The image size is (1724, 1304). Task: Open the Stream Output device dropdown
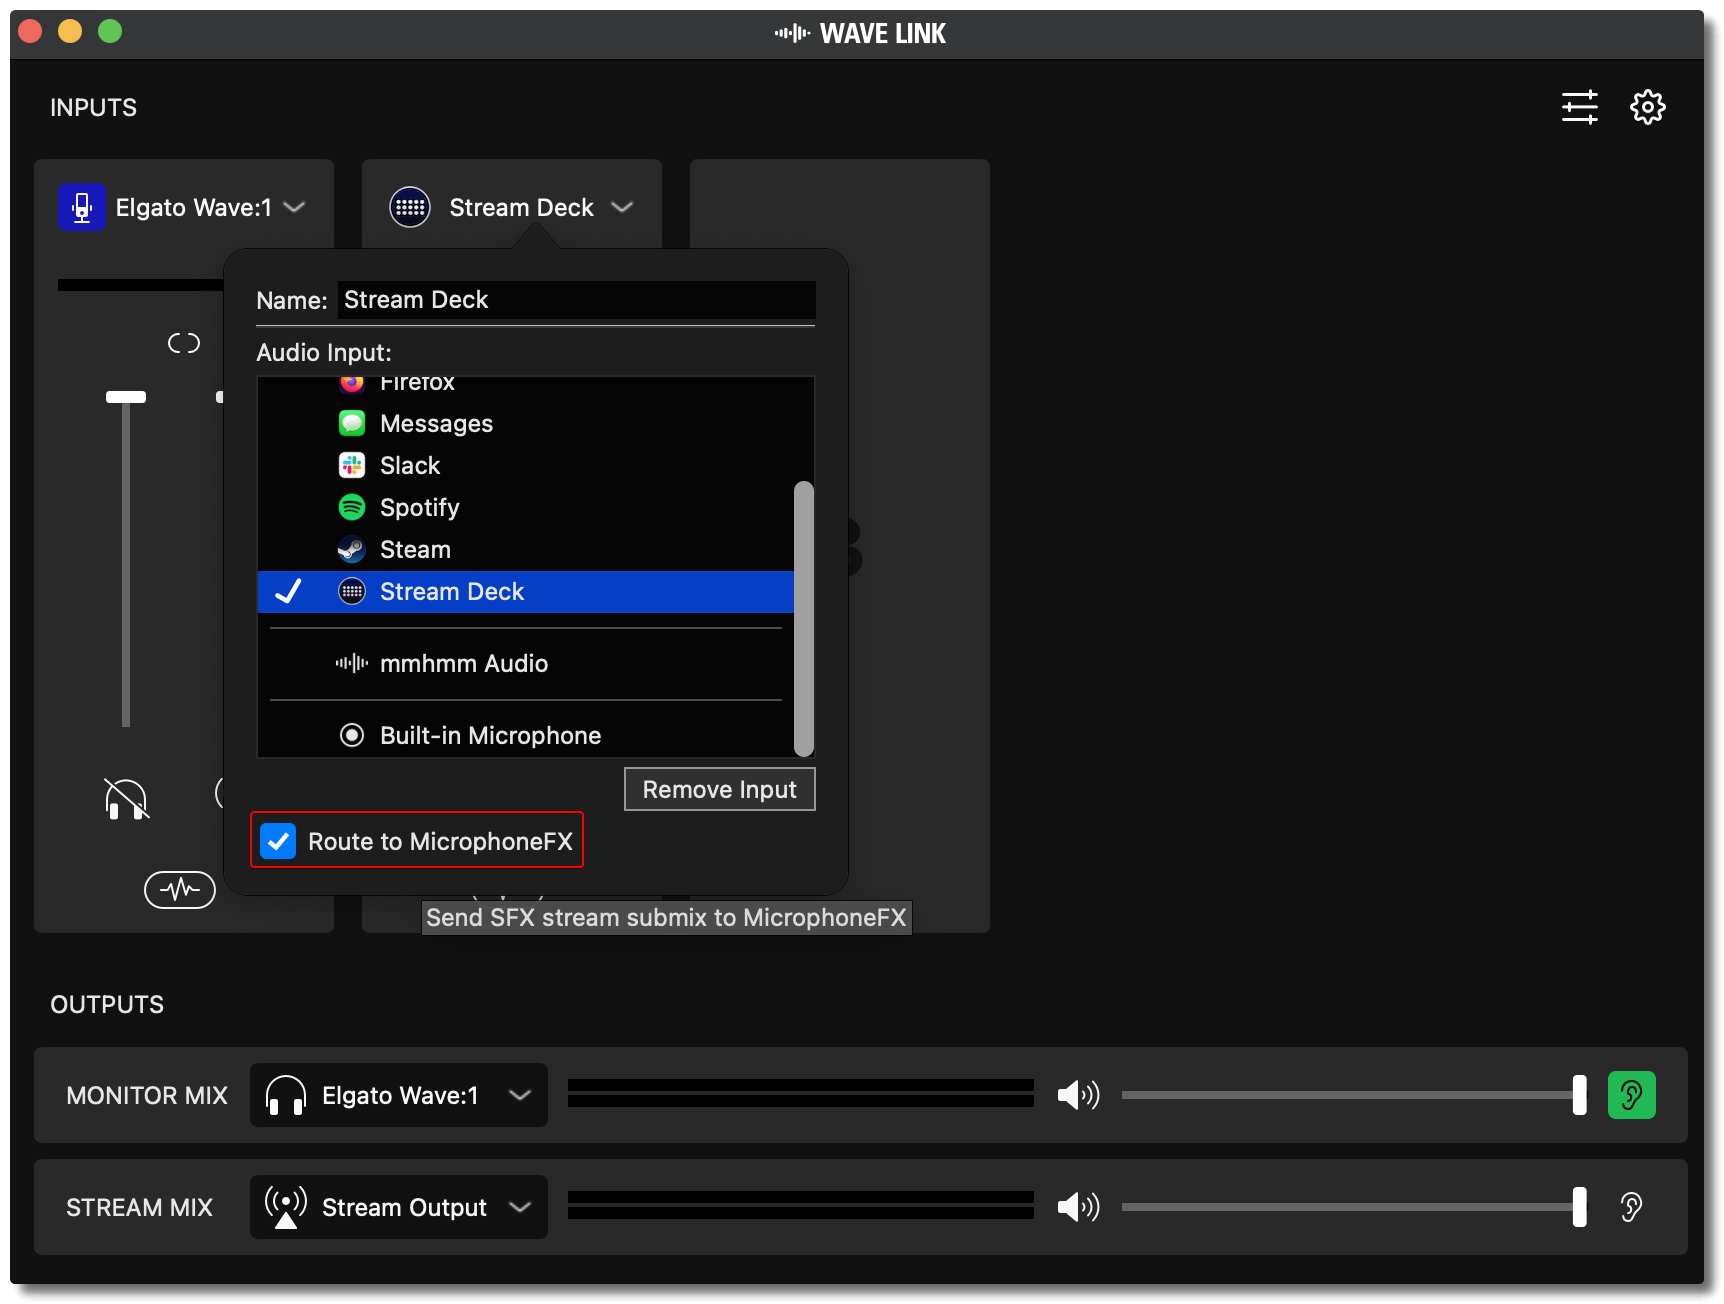521,1207
